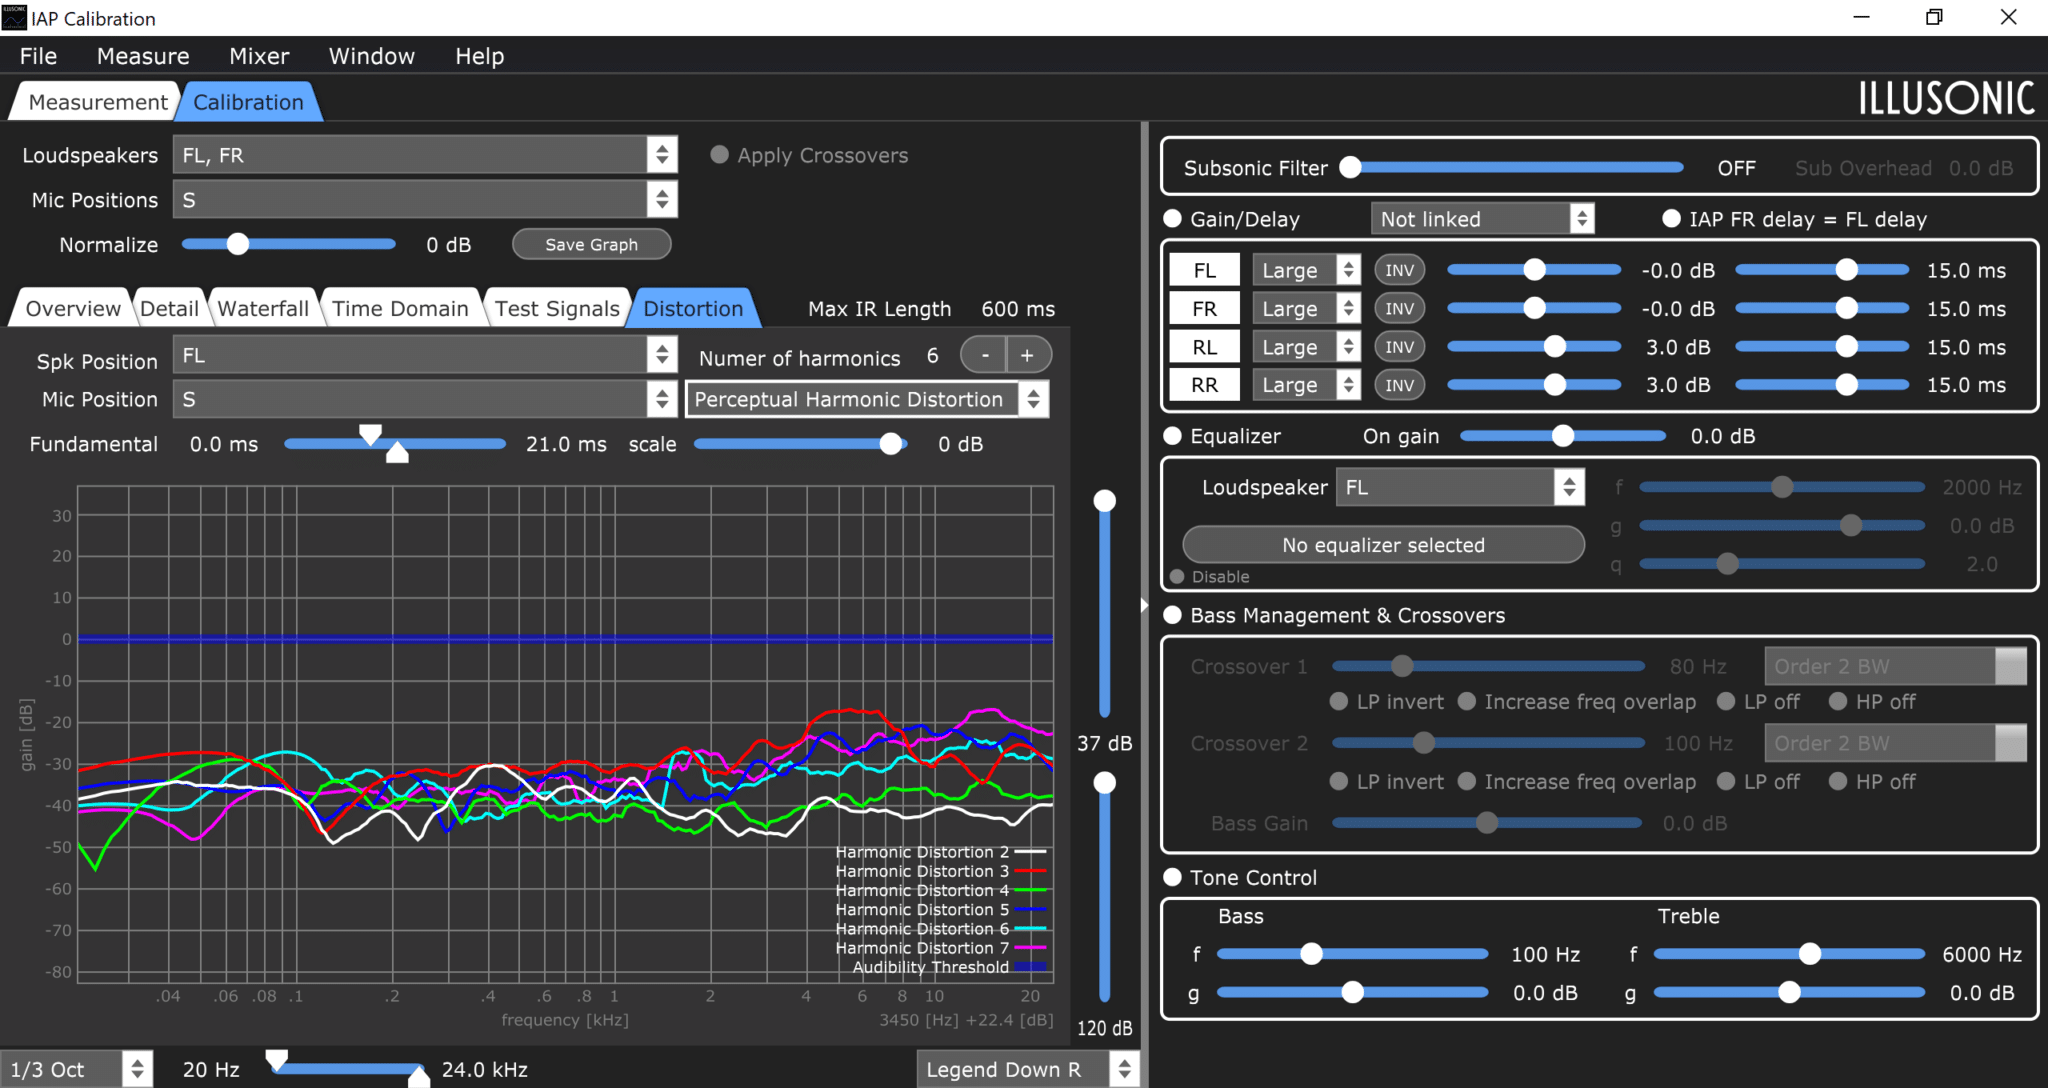This screenshot has width=2048, height=1088.
Task: Enable Crossover 2 HP off
Action: click(x=1838, y=782)
